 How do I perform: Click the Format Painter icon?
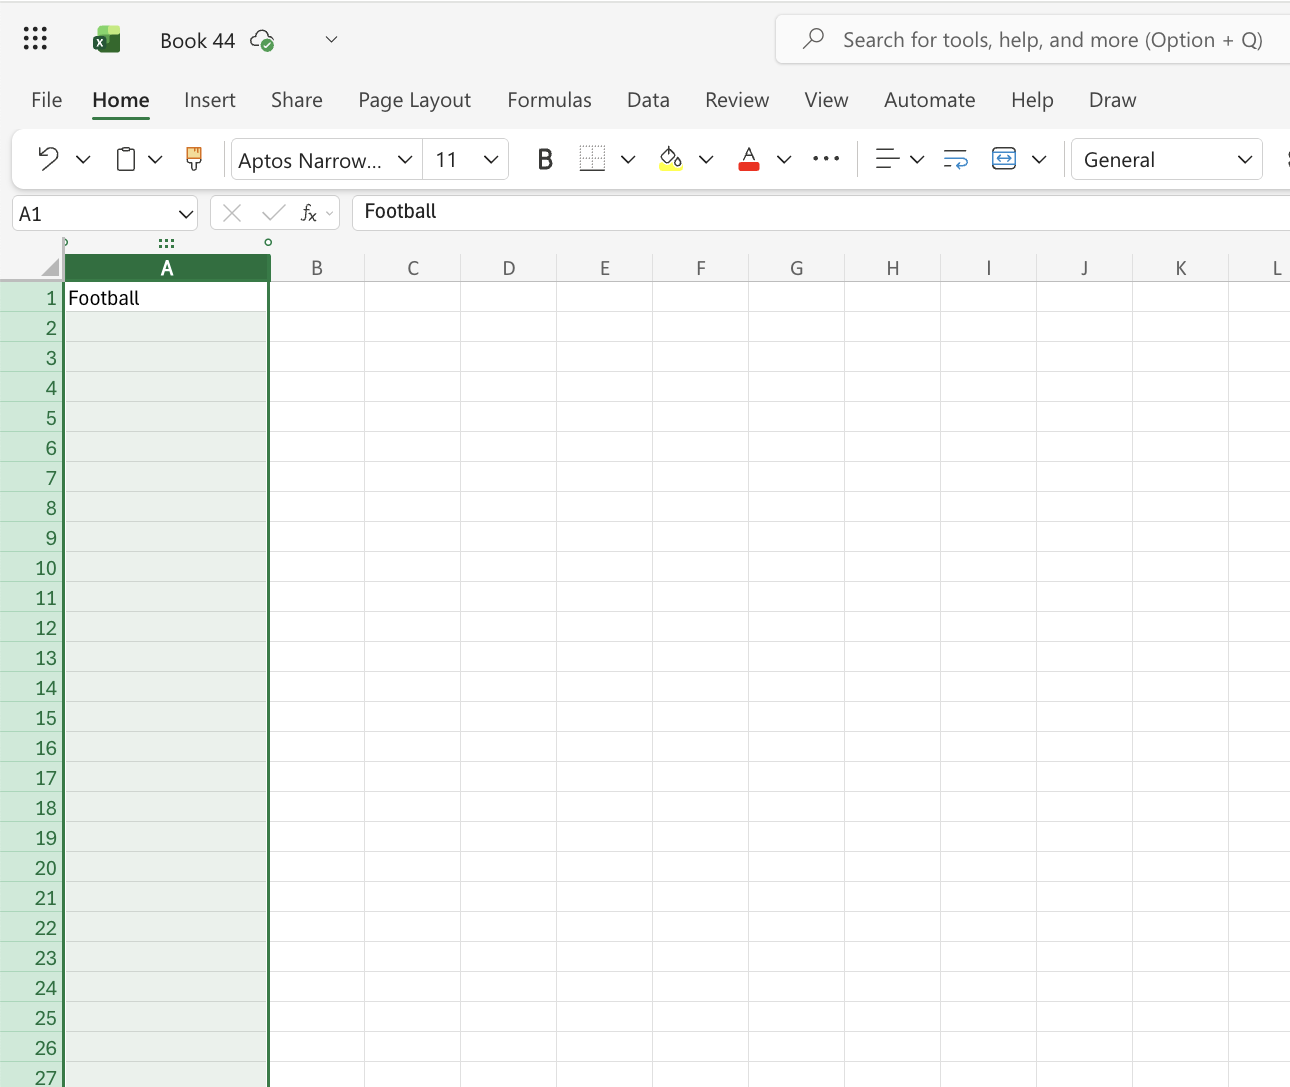coord(192,158)
